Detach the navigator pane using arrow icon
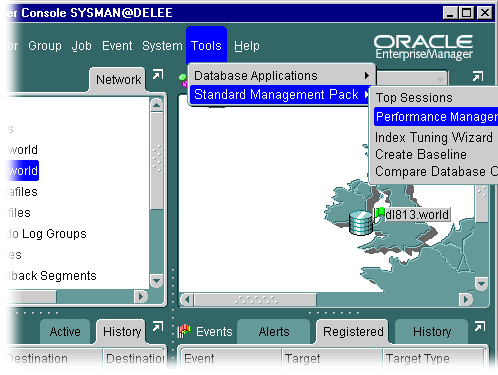The image size is (498, 375). (158, 75)
